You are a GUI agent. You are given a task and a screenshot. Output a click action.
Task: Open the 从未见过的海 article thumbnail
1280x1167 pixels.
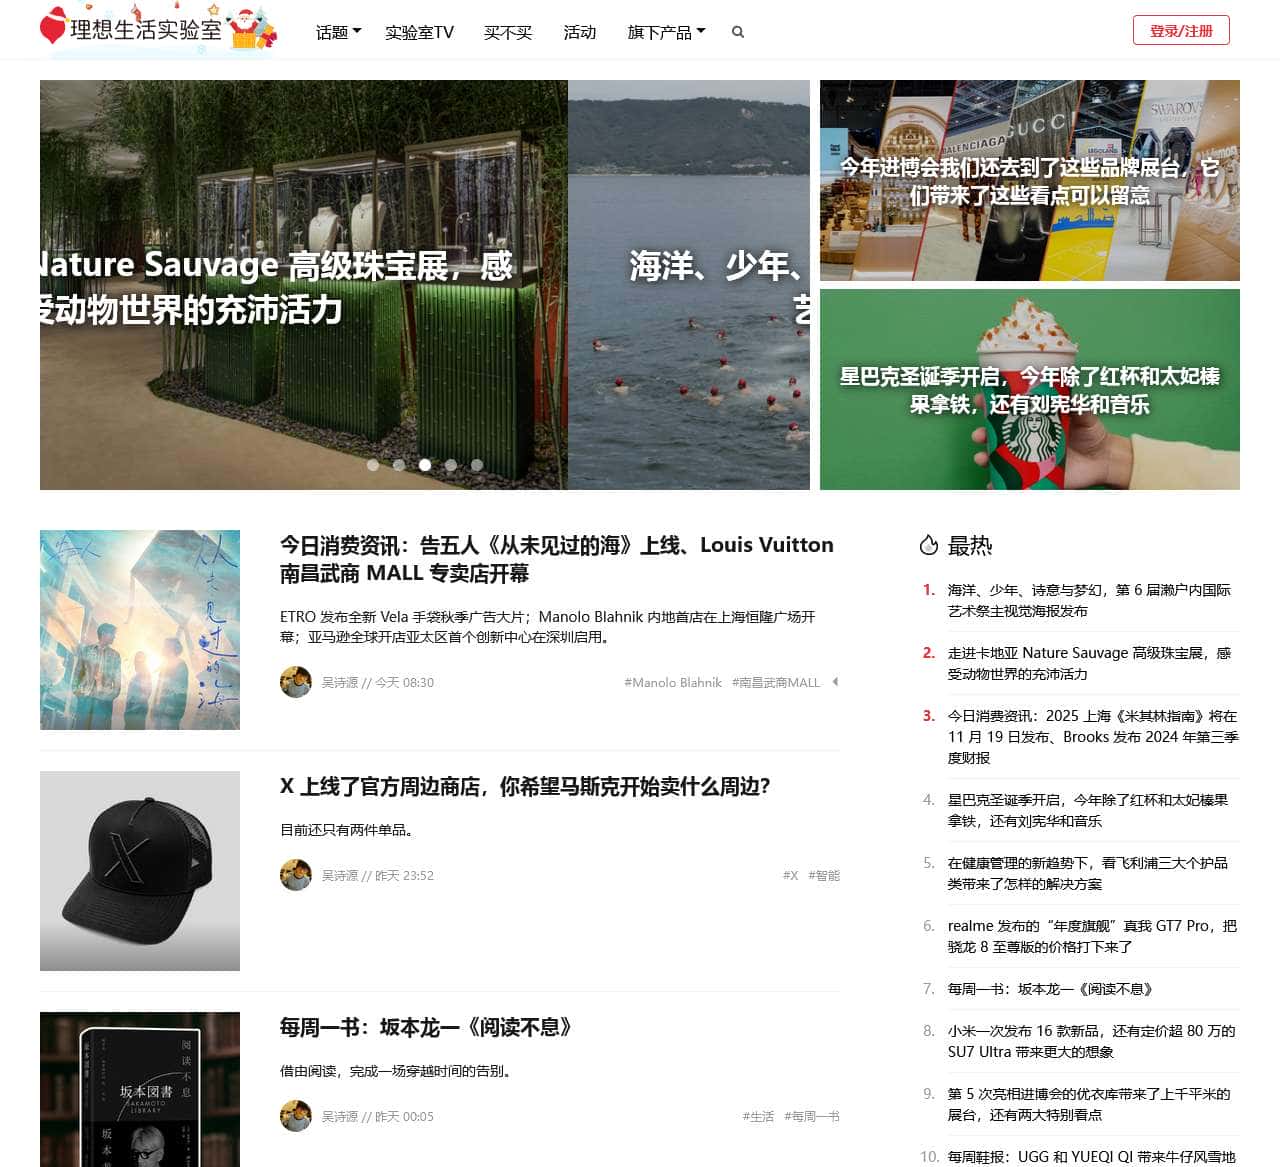[x=140, y=630]
